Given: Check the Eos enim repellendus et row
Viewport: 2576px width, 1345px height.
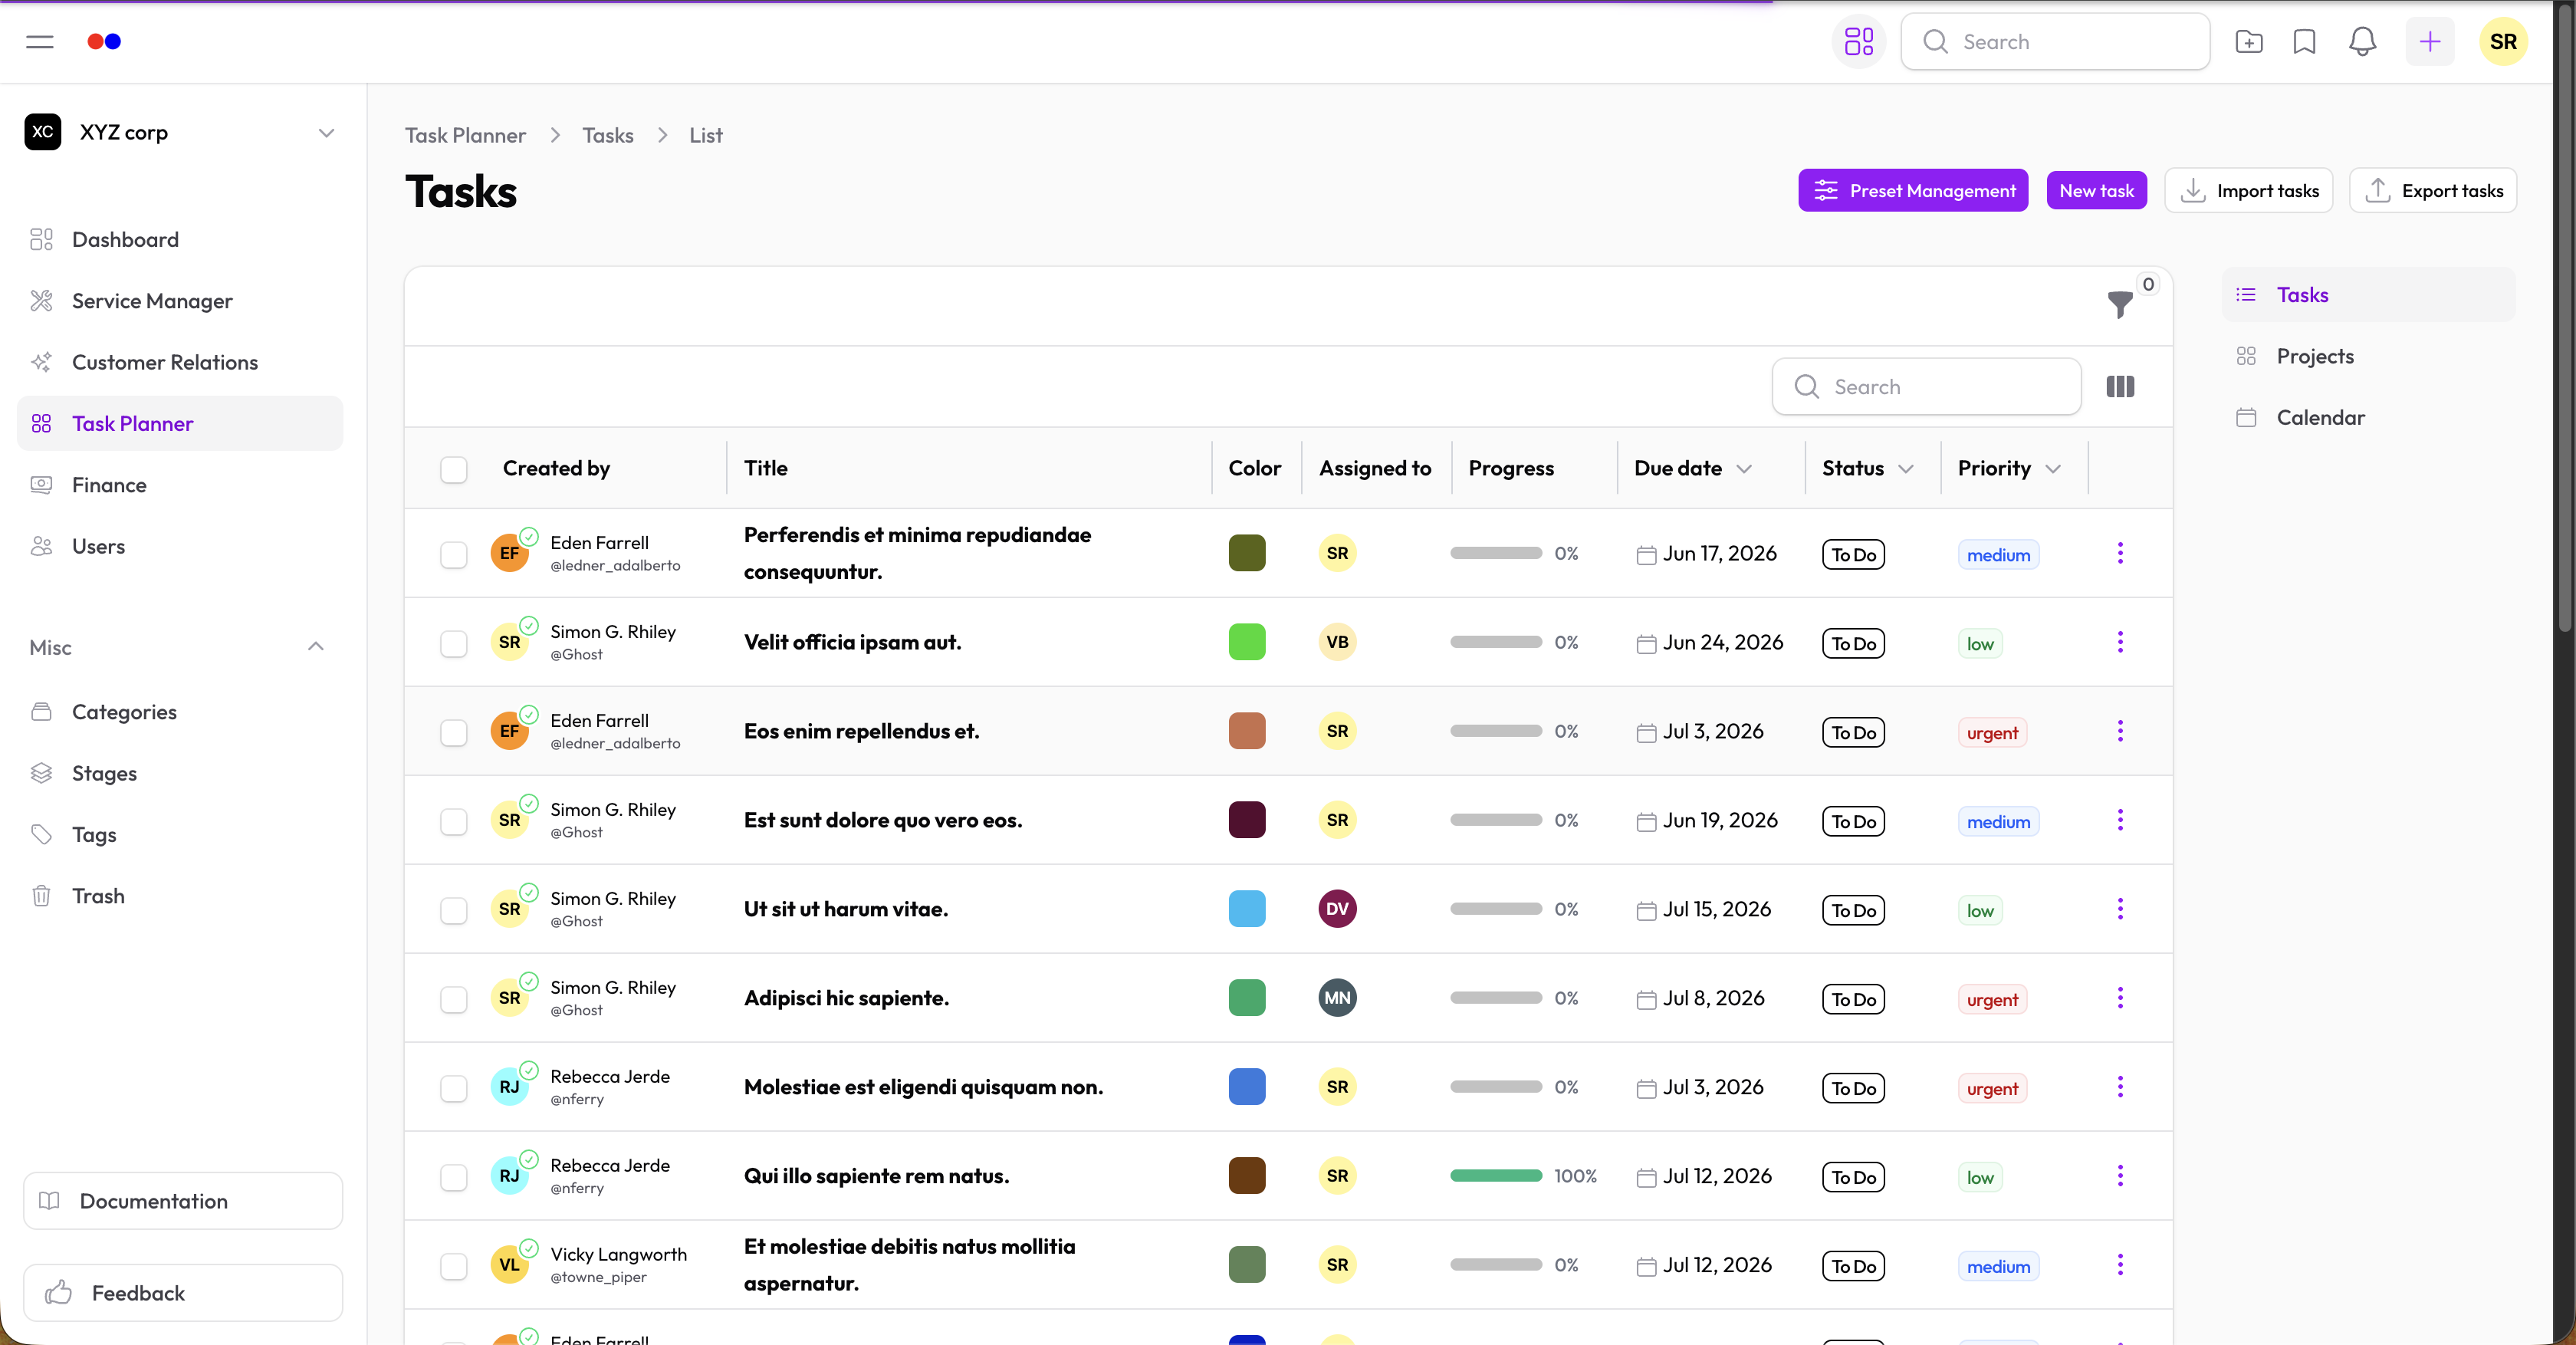Looking at the screenshot, I should coord(454,733).
